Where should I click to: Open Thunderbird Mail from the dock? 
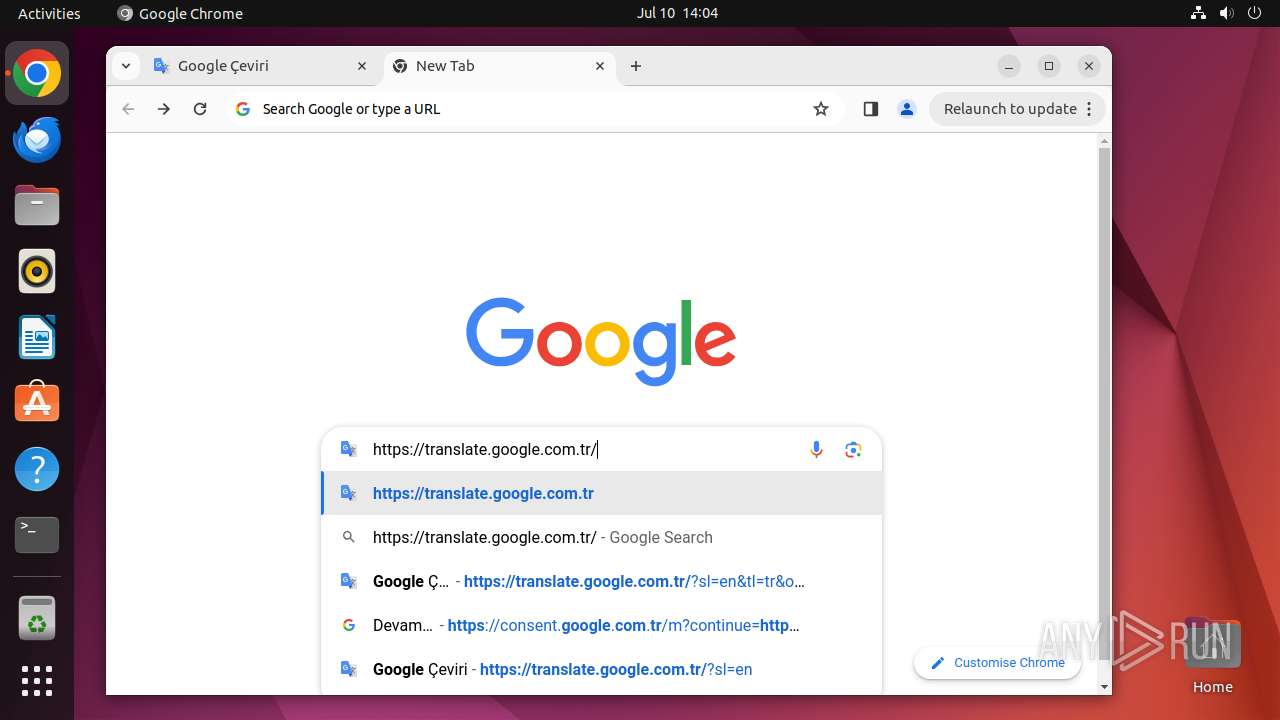point(37,140)
